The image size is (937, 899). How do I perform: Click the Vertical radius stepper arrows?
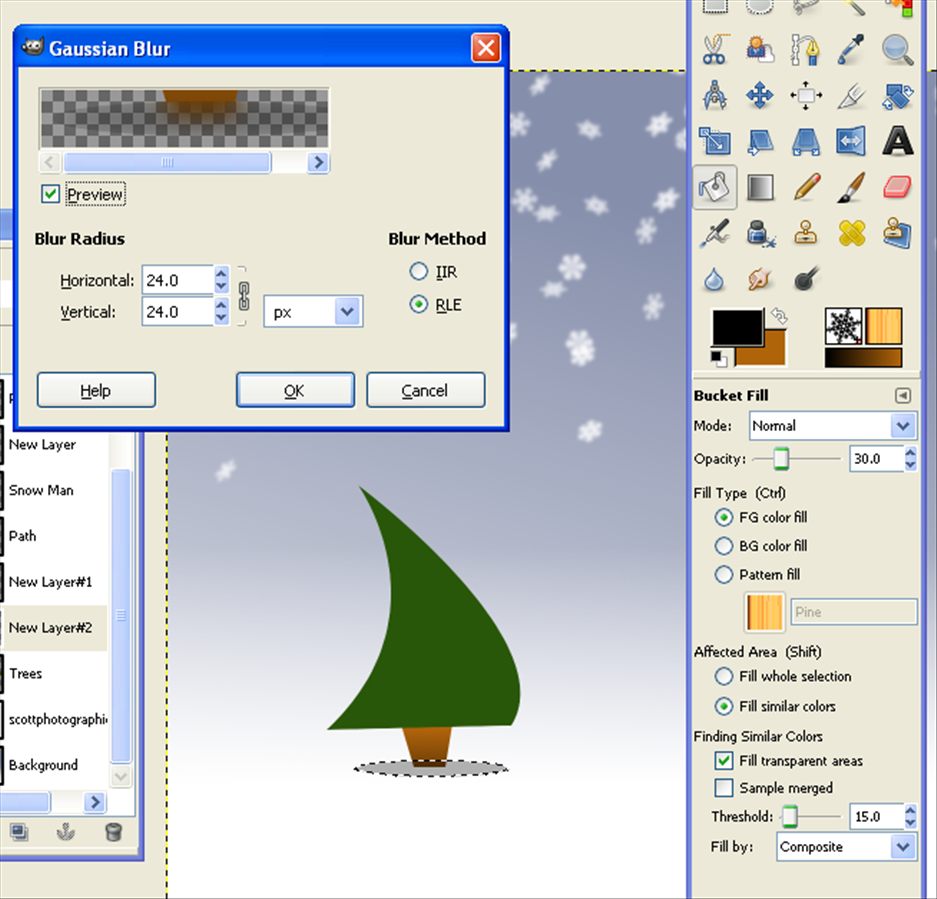point(221,311)
